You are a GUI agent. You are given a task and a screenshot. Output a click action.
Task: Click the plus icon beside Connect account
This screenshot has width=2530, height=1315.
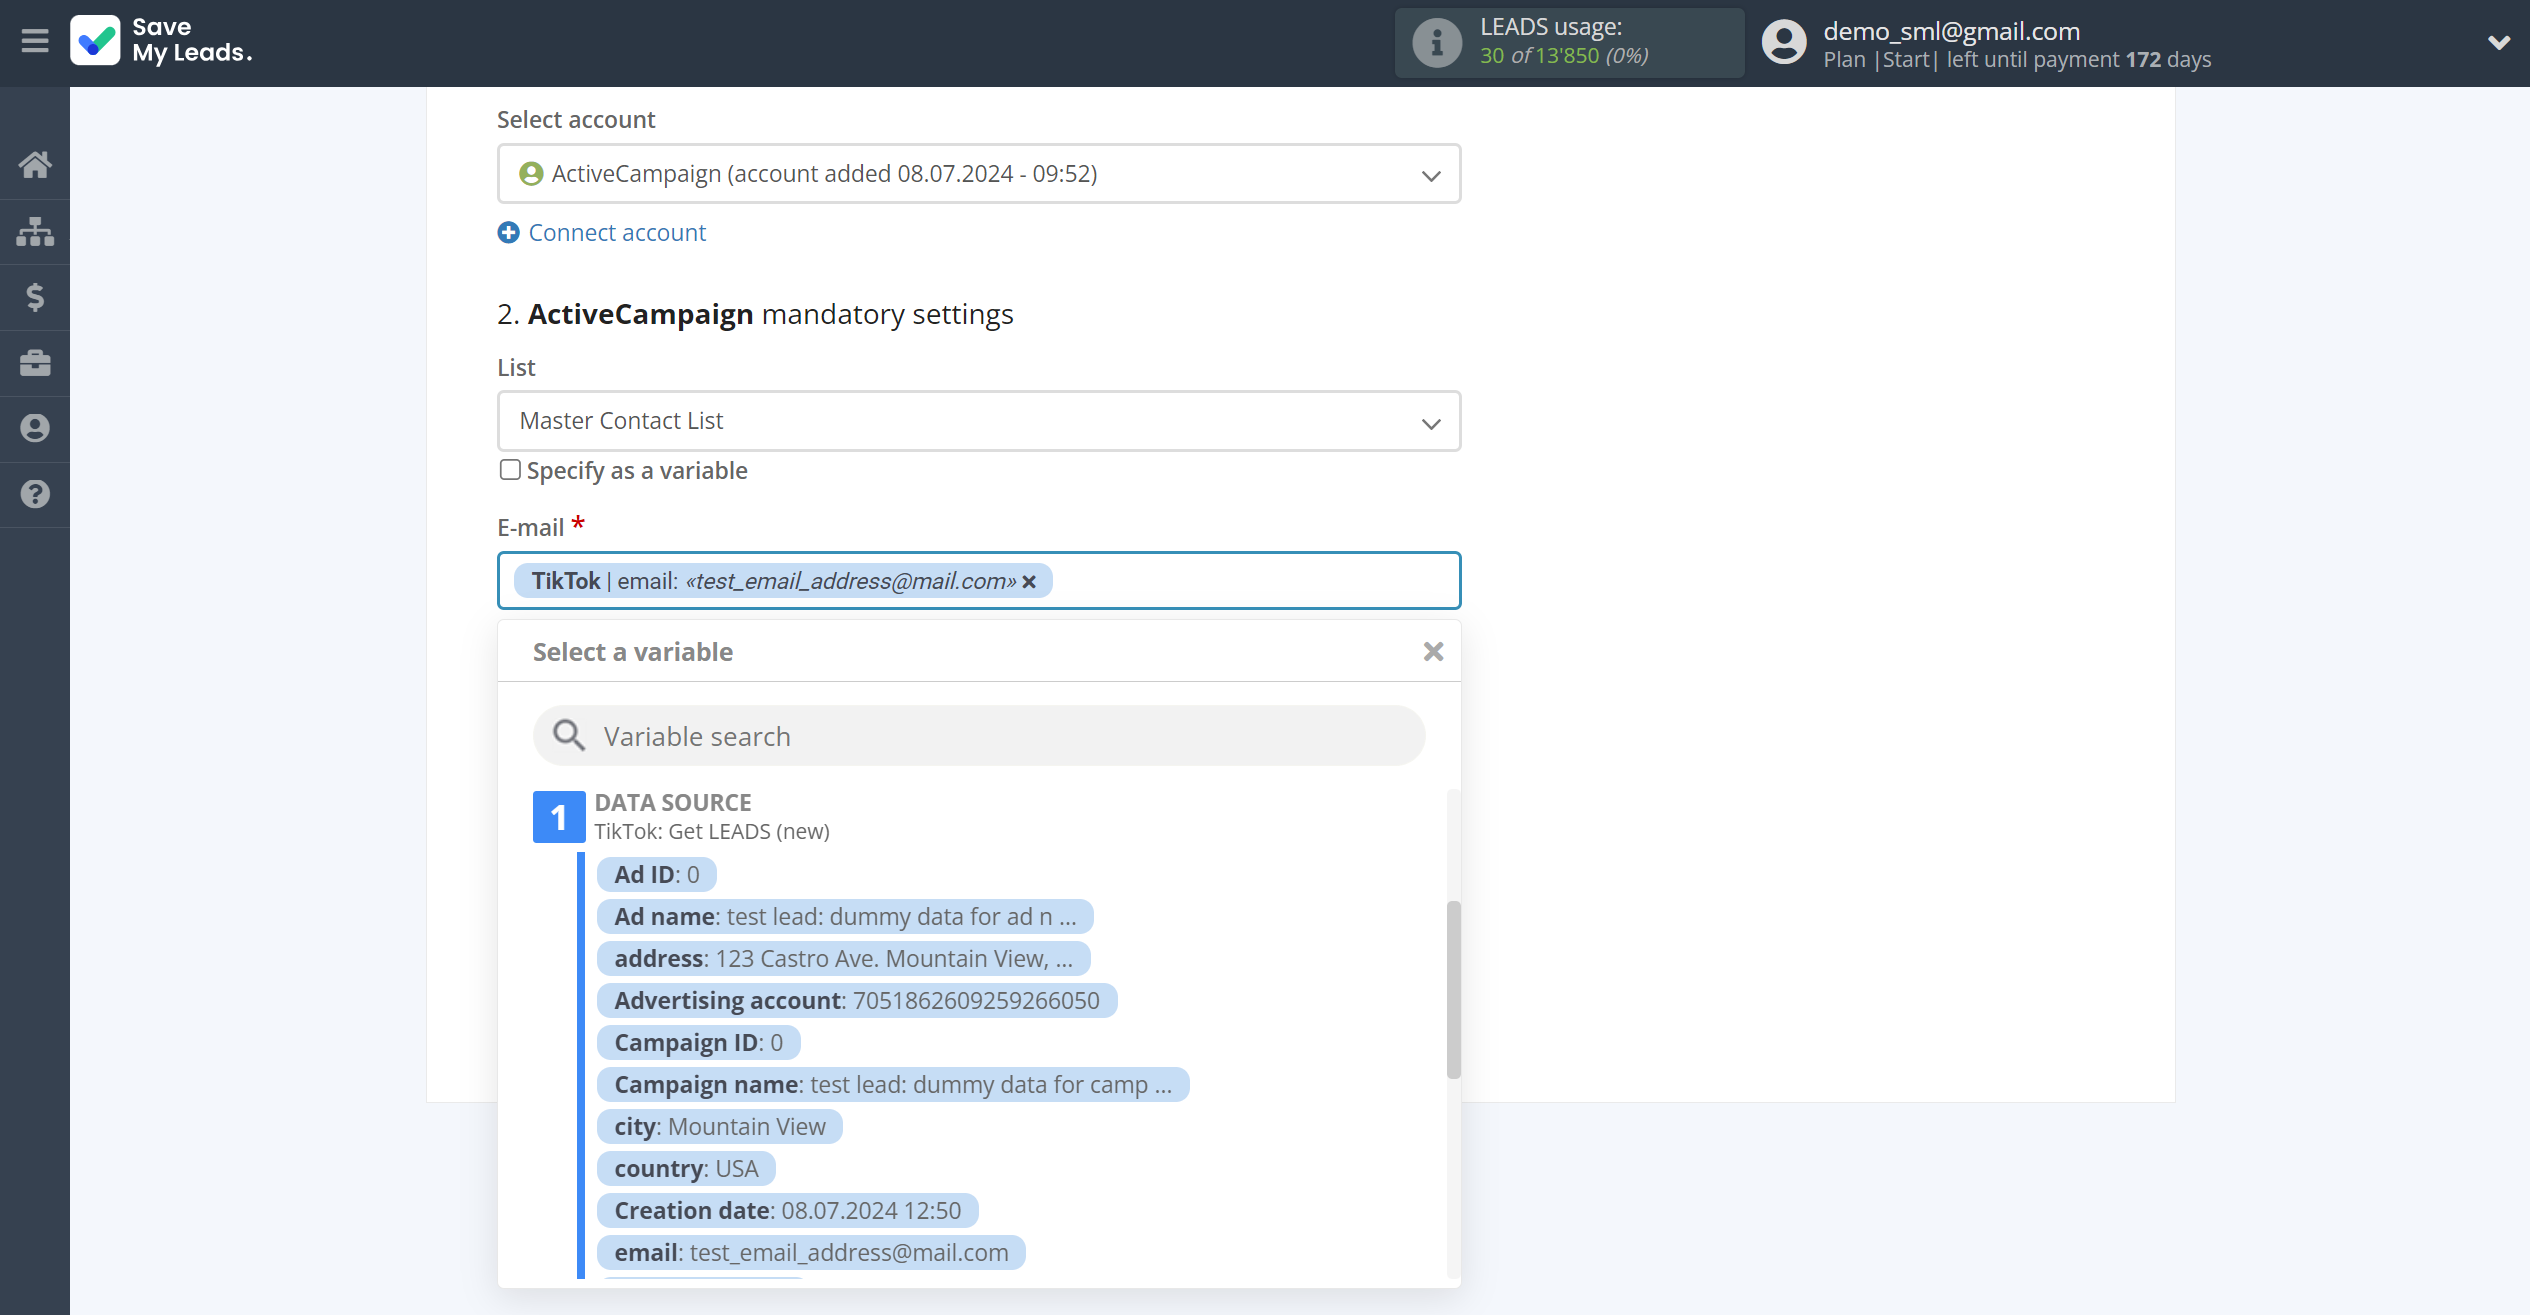(x=509, y=233)
